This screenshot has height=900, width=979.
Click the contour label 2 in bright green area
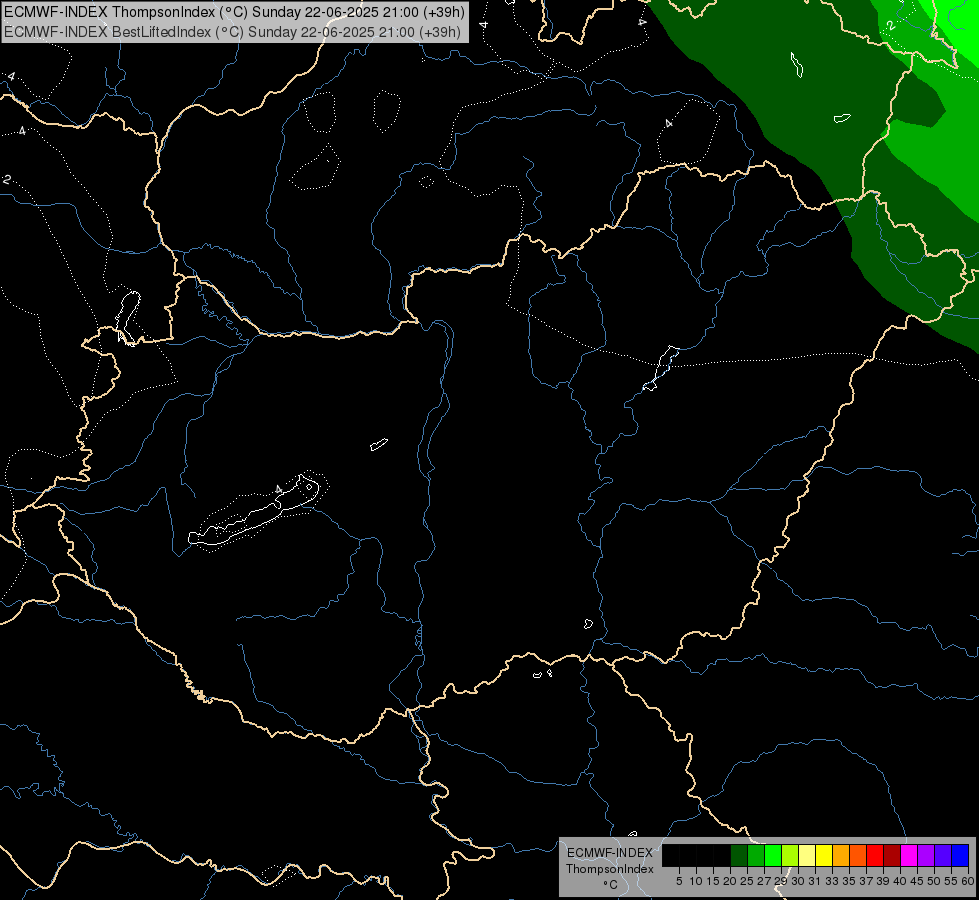click(x=891, y=25)
